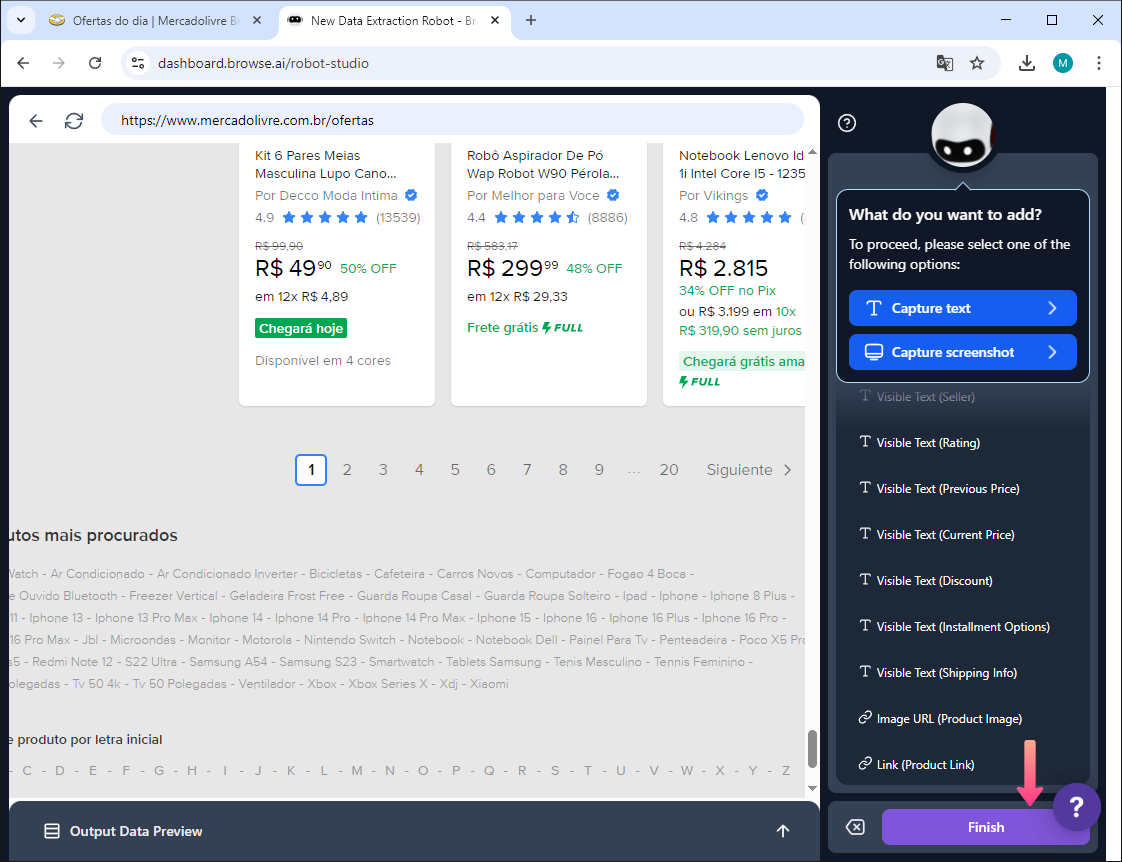This screenshot has height=862, width=1122.
Task: Click the translate page icon
Action: 944,63
